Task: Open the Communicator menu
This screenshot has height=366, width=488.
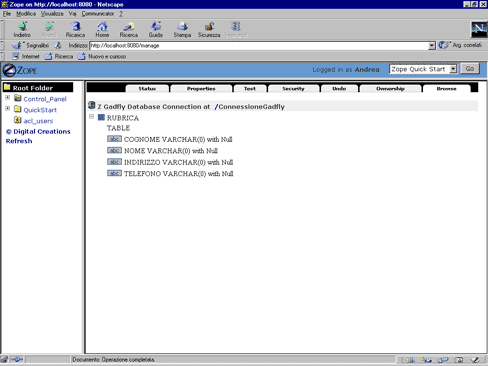Action: click(x=98, y=14)
